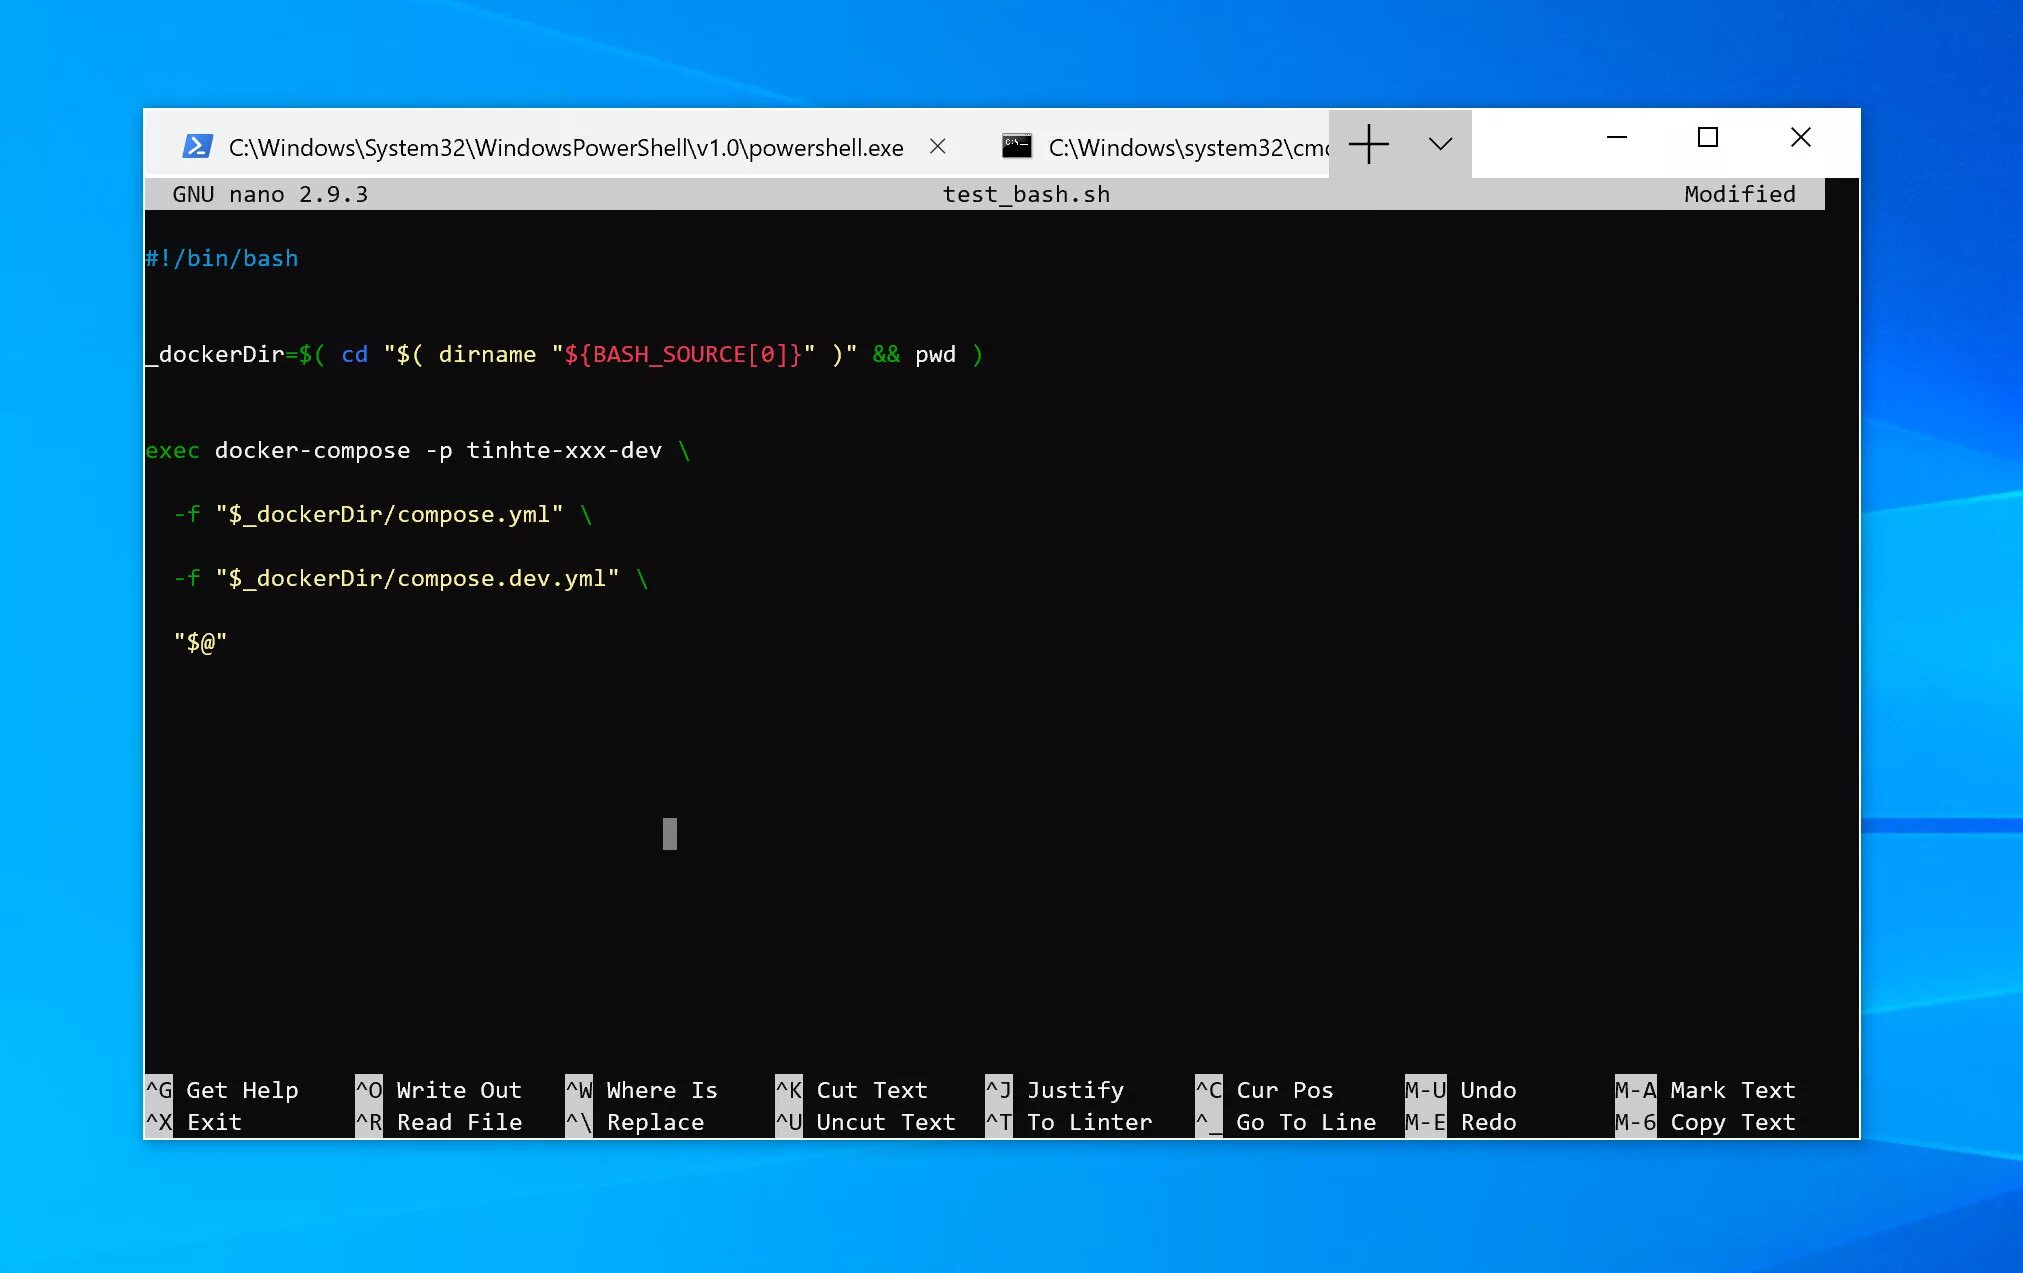Open a new terminal tab with plus

click(x=1368, y=144)
